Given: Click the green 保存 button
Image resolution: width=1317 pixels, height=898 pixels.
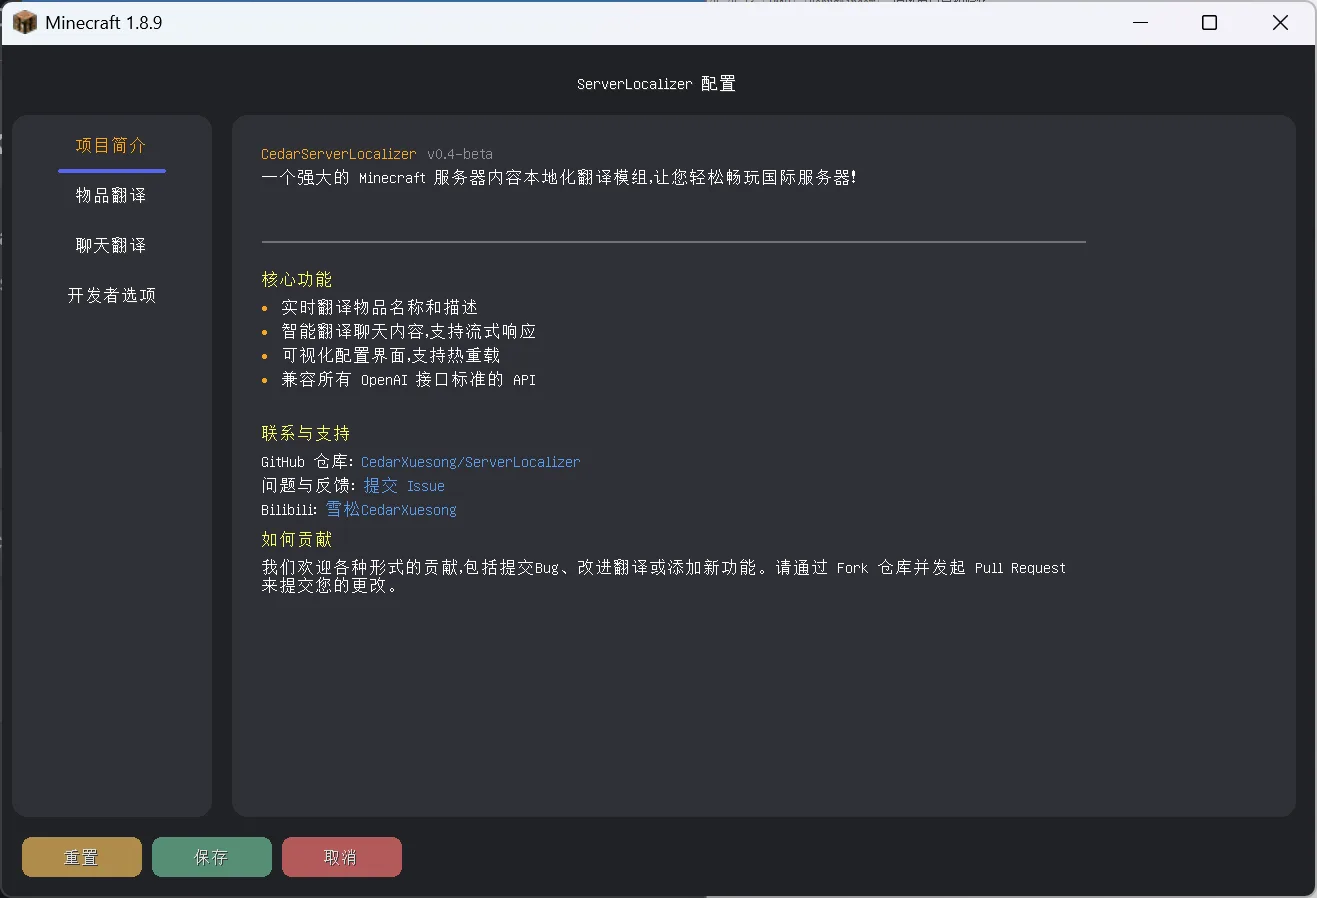Looking at the screenshot, I should tap(212, 857).
